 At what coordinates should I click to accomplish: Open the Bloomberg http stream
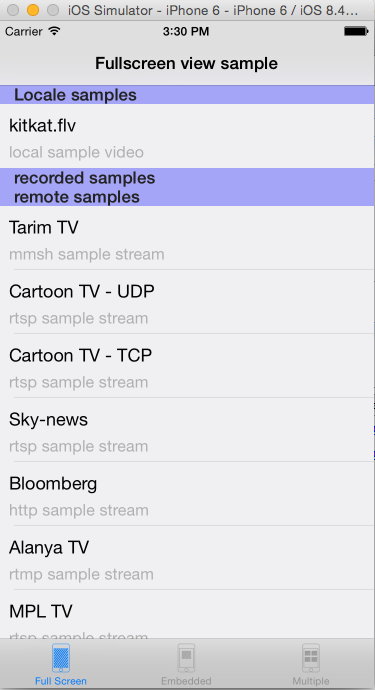pyautogui.click(x=188, y=494)
